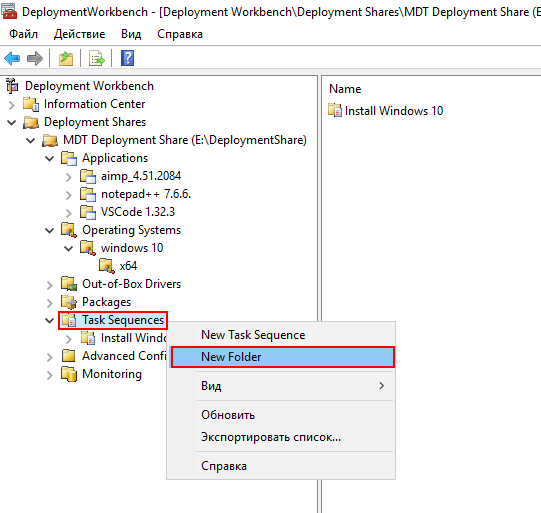541x513 pixels.
Task: Select 'Install Windows 10' text in right pane
Action: pos(394,111)
